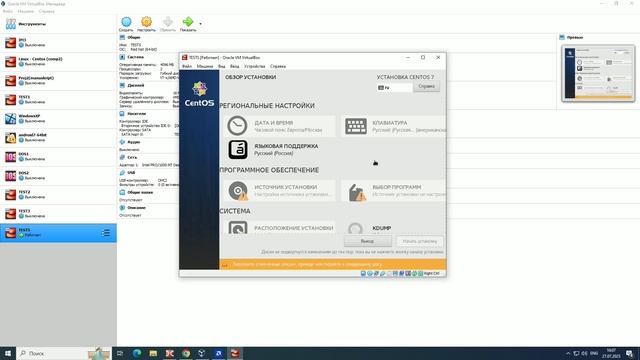Open РАСПОЛОЖЕНИЕ УСТАНОВКИ disk icon
The width and height of the screenshot is (640, 360).
[238, 227]
